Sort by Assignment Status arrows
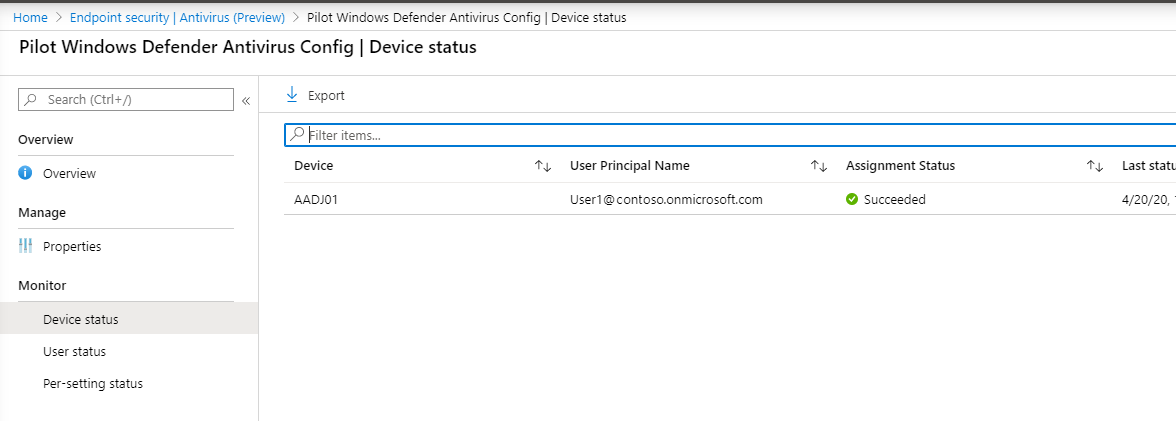This screenshot has width=1176, height=421. pos(1095,166)
